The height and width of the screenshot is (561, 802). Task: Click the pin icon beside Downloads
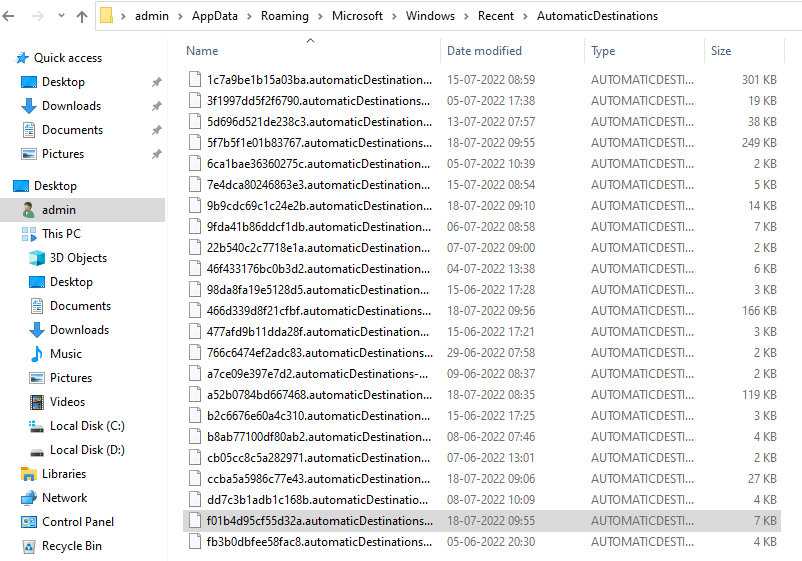pos(157,106)
